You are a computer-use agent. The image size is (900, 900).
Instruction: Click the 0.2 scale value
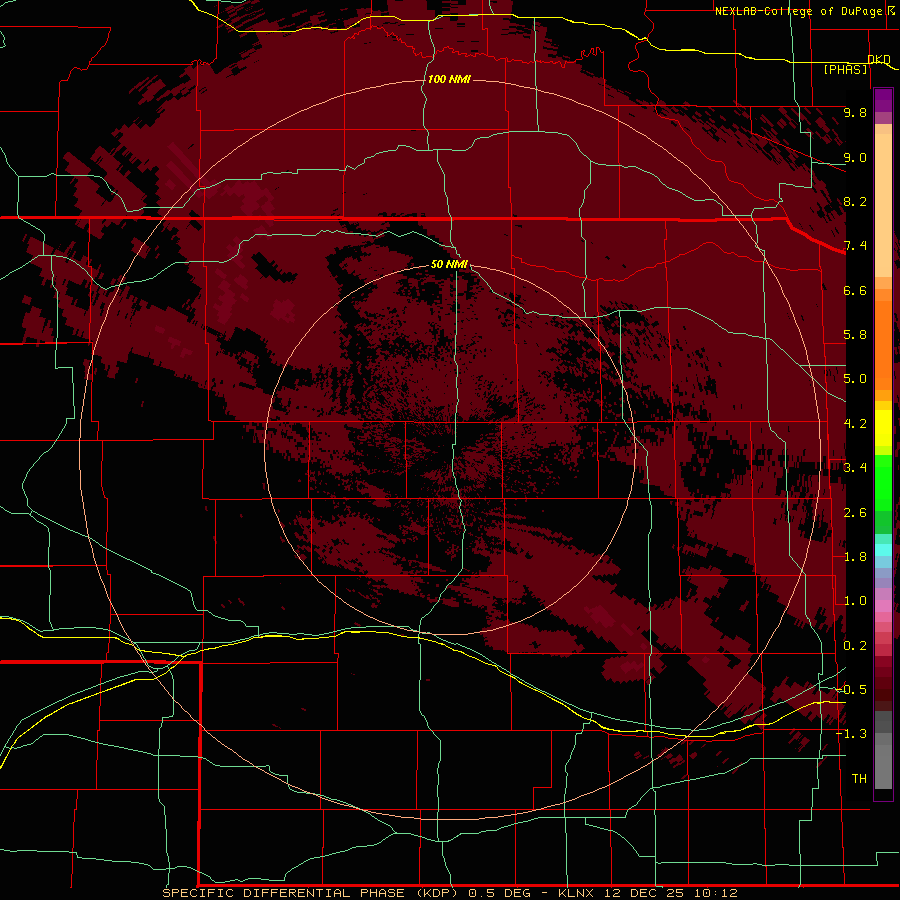[x=855, y=646]
